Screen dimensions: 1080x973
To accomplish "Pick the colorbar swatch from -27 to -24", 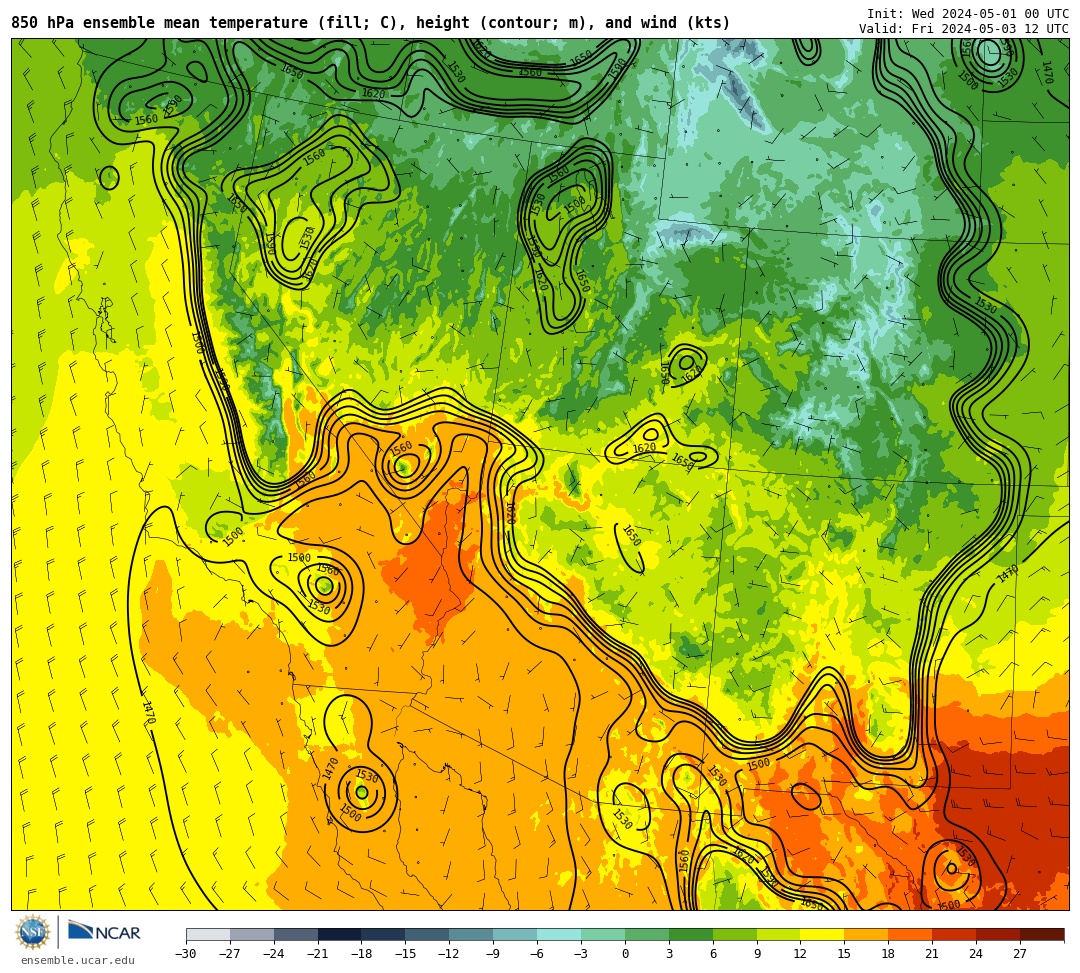I will [252, 934].
